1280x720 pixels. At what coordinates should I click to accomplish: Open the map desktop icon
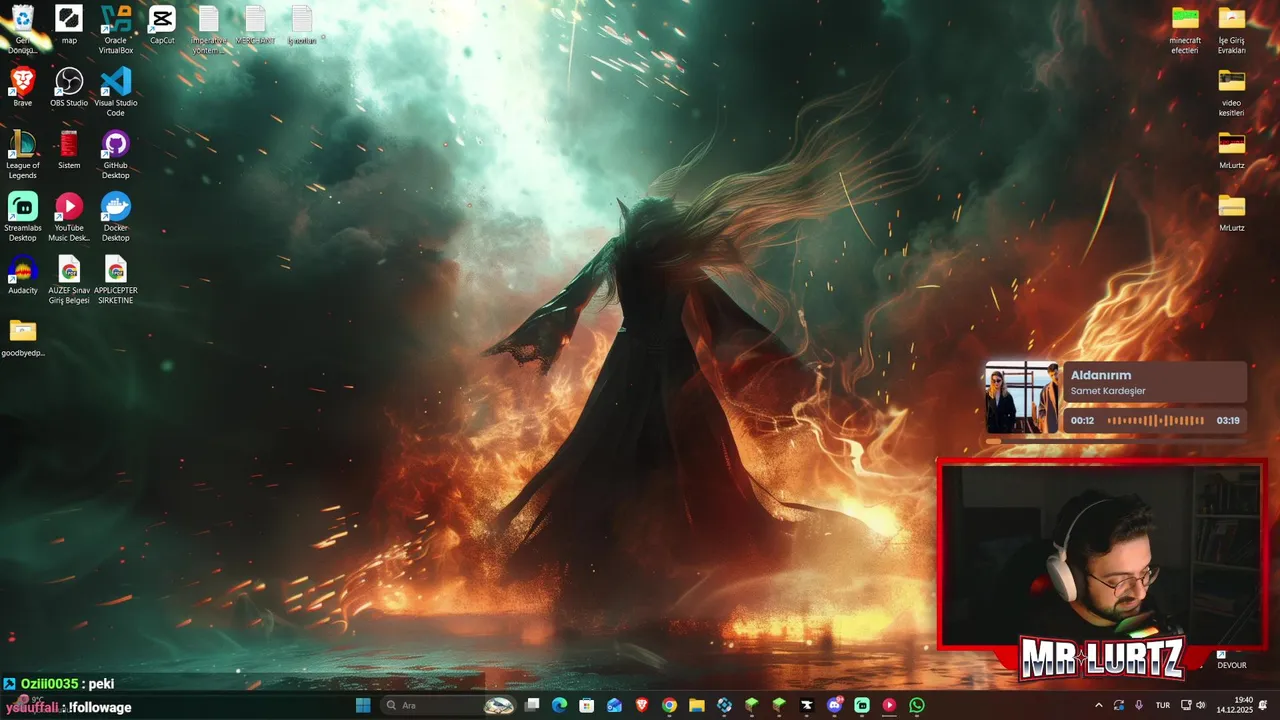(x=69, y=25)
